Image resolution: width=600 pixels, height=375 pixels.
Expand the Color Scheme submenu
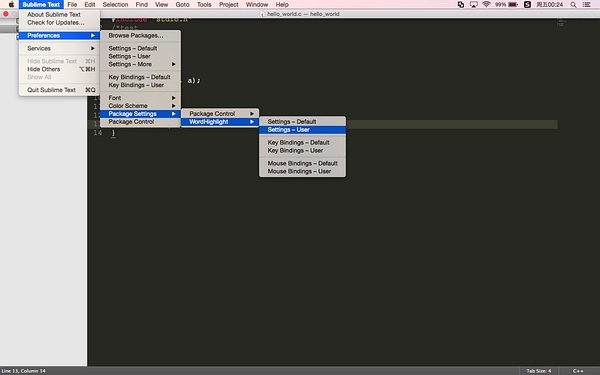(140, 106)
